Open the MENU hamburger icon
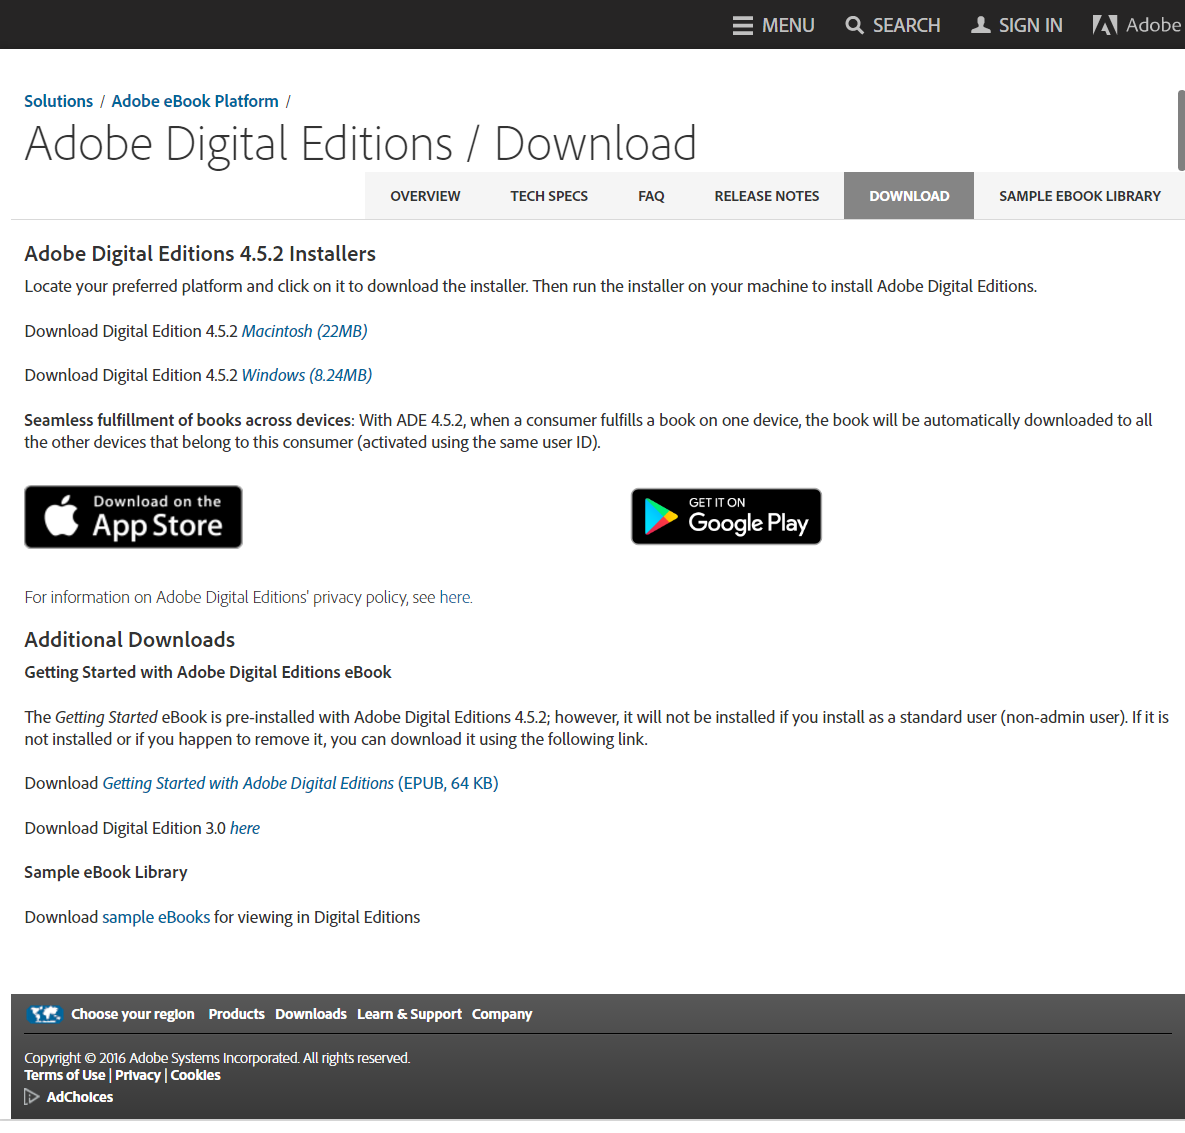Screen dimensions: 1185x1133 [744, 24]
